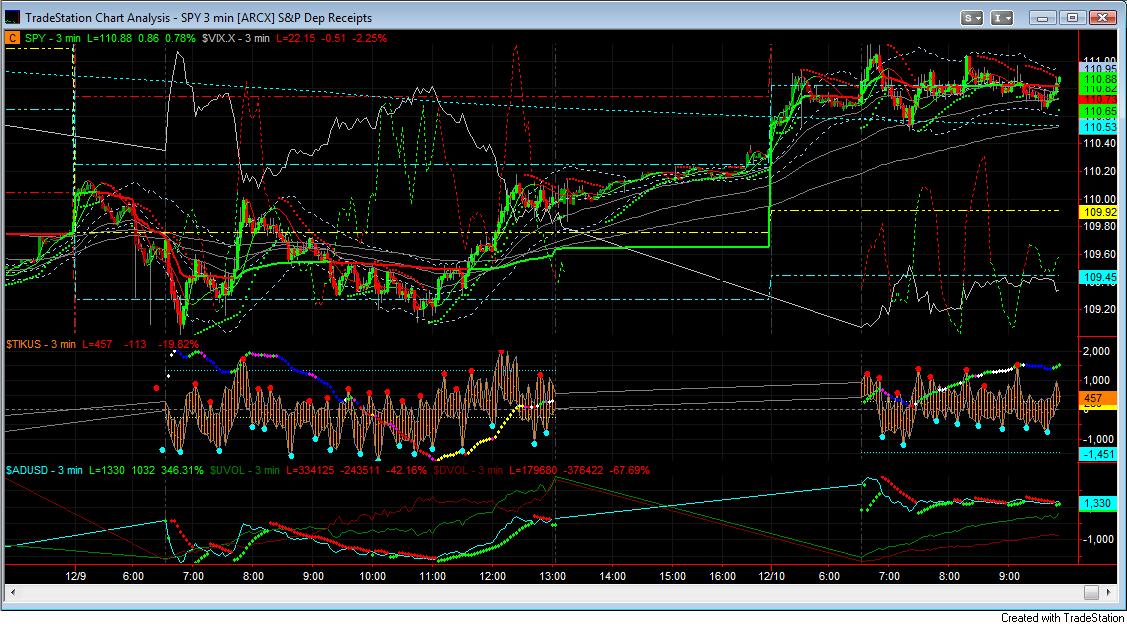Open the I dropdown in title bar

pos(1002,17)
